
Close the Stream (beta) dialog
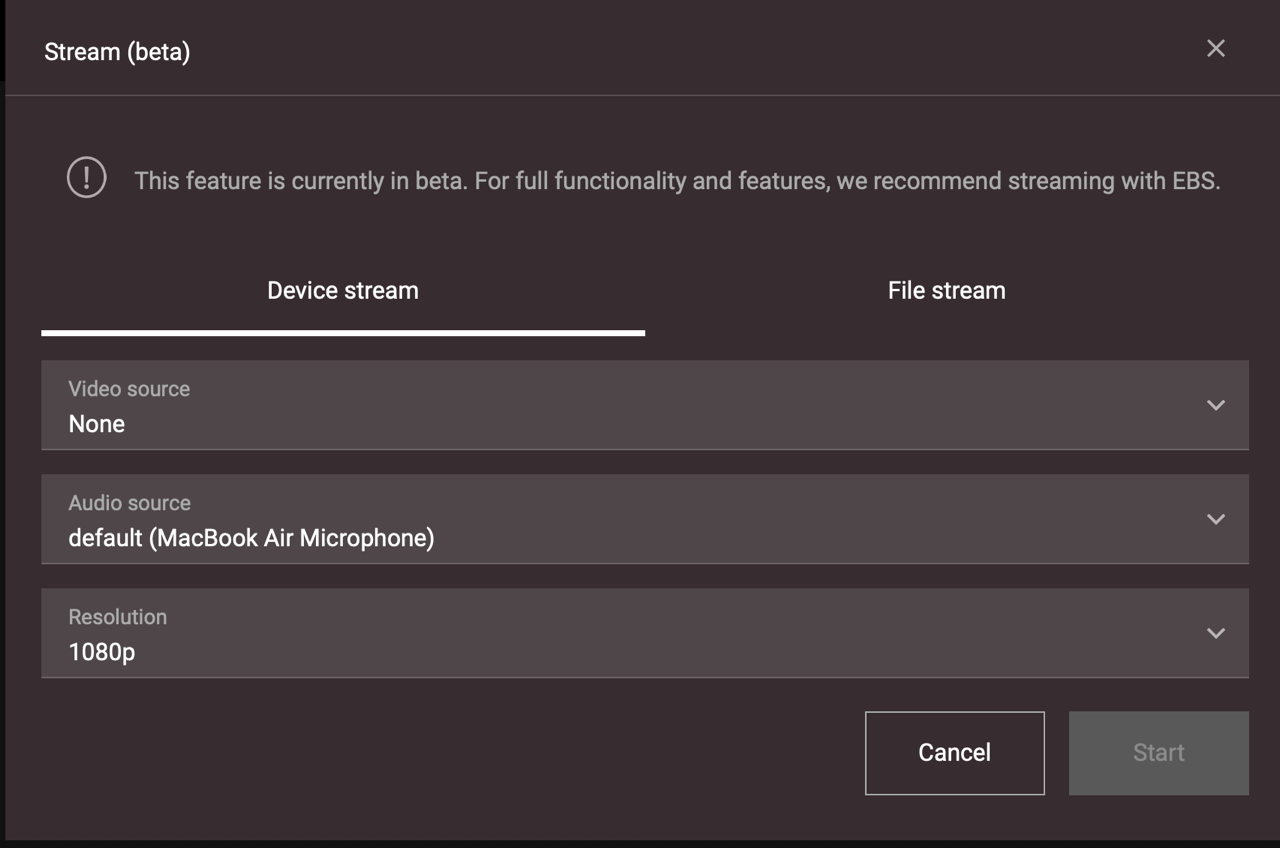pyautogui.click(x=1215, y=49)
